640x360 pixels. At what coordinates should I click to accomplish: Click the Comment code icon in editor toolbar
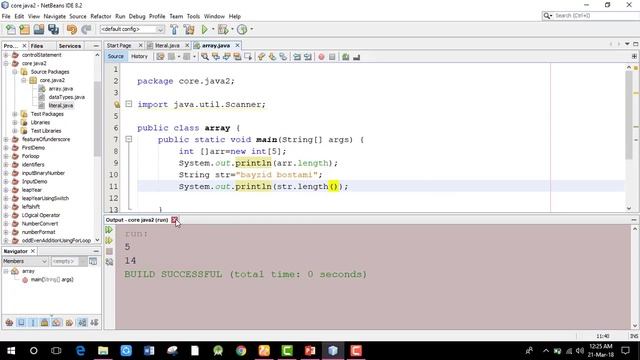coord(346,57)
